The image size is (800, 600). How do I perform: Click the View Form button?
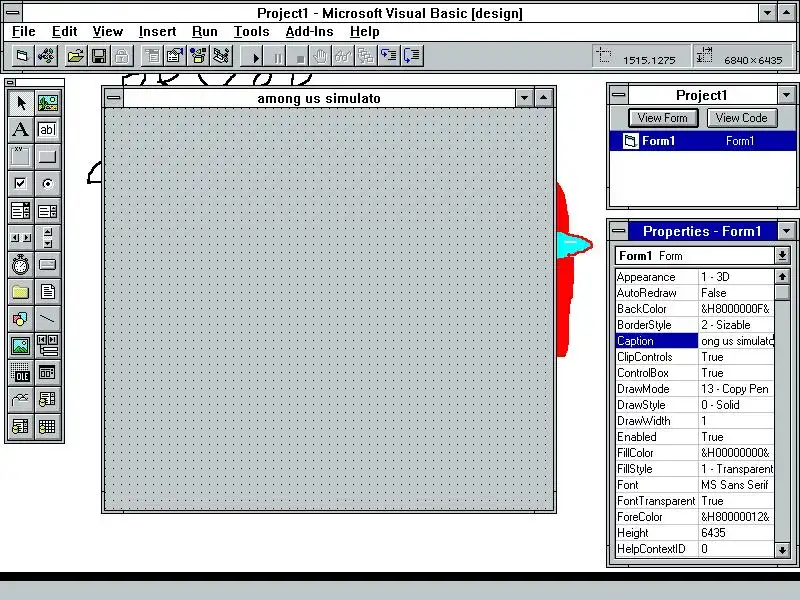(663, 118)
